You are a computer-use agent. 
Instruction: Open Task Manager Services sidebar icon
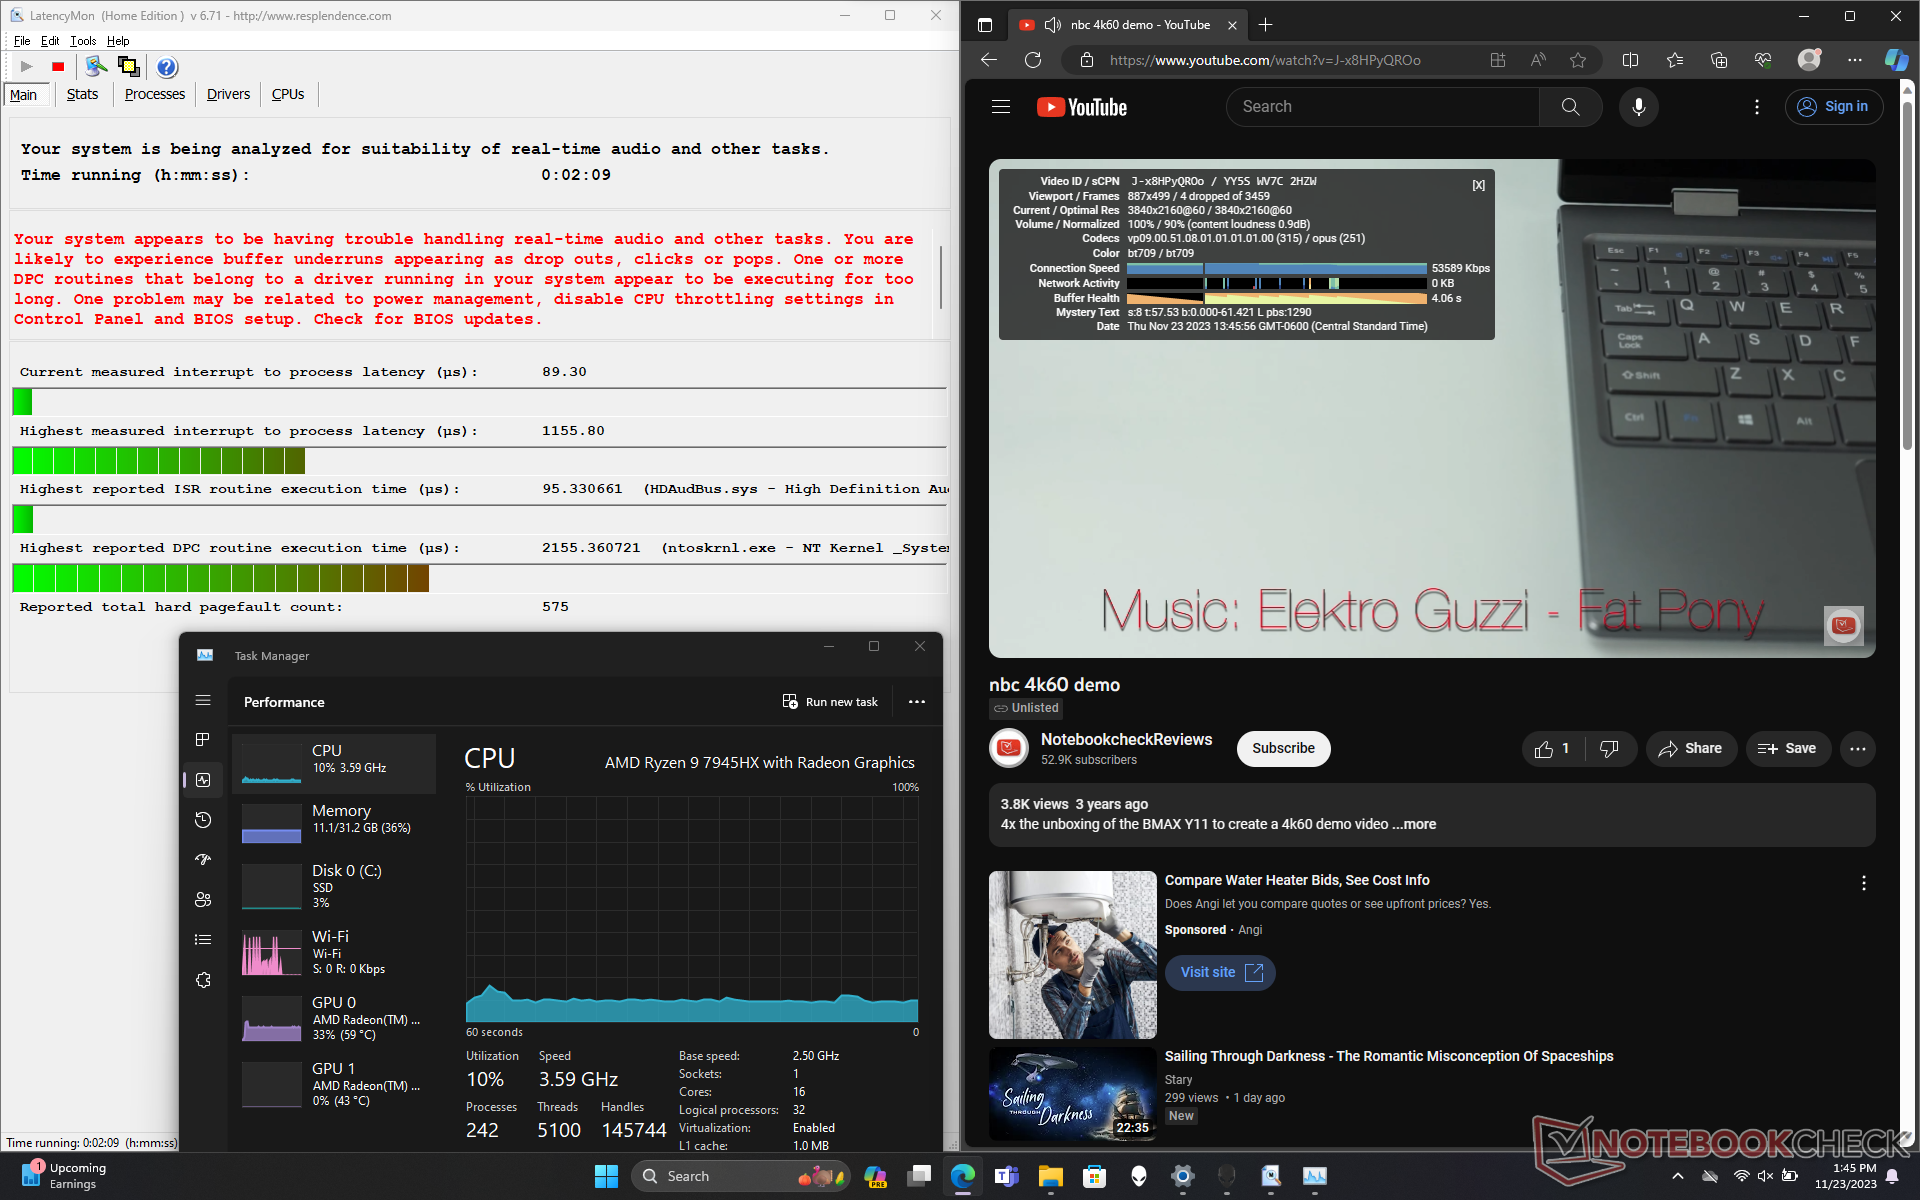click(x=203, y=980)
